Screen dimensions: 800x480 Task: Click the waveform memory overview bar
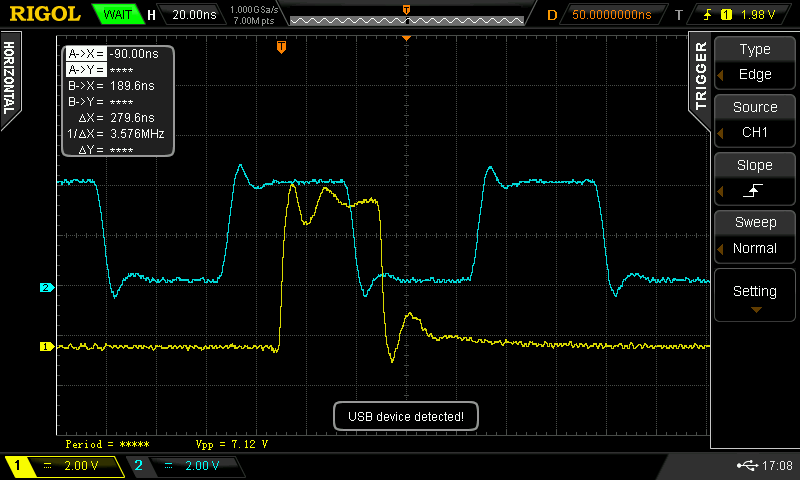tap(407, 20)
